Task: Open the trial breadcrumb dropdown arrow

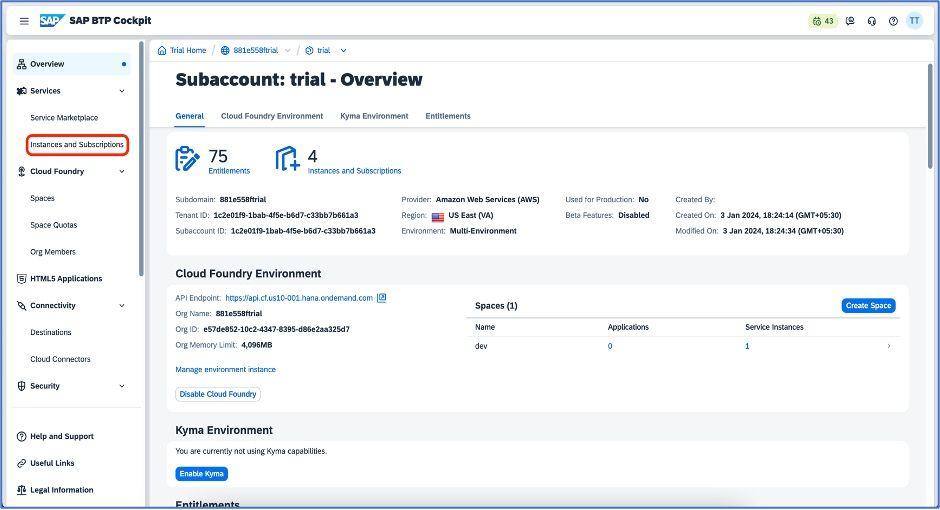Action: click(x=344, y=50)
